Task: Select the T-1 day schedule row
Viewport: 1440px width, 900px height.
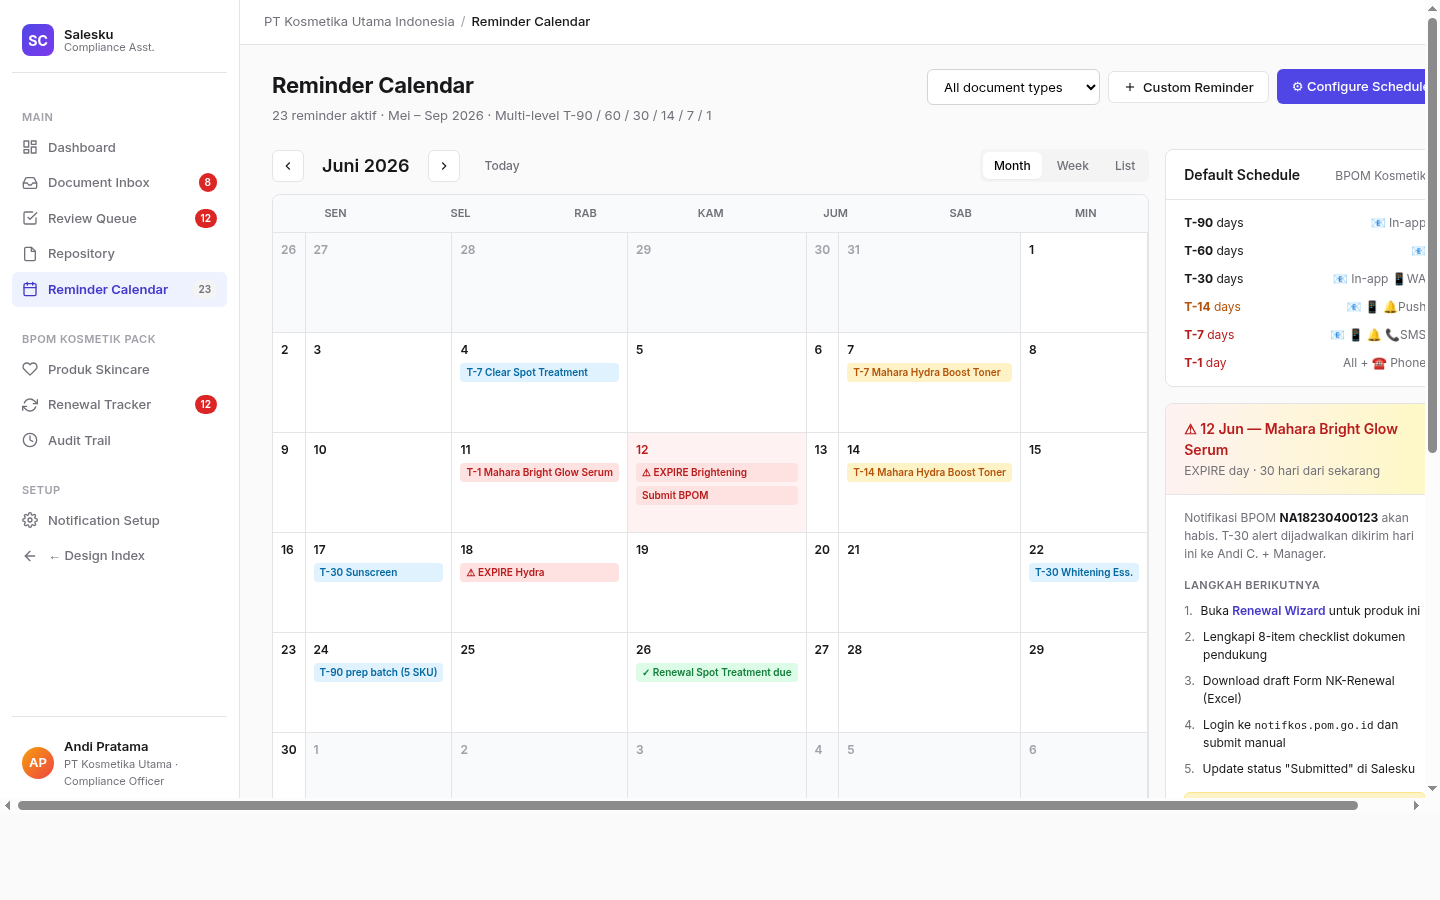Action: 1304,363
